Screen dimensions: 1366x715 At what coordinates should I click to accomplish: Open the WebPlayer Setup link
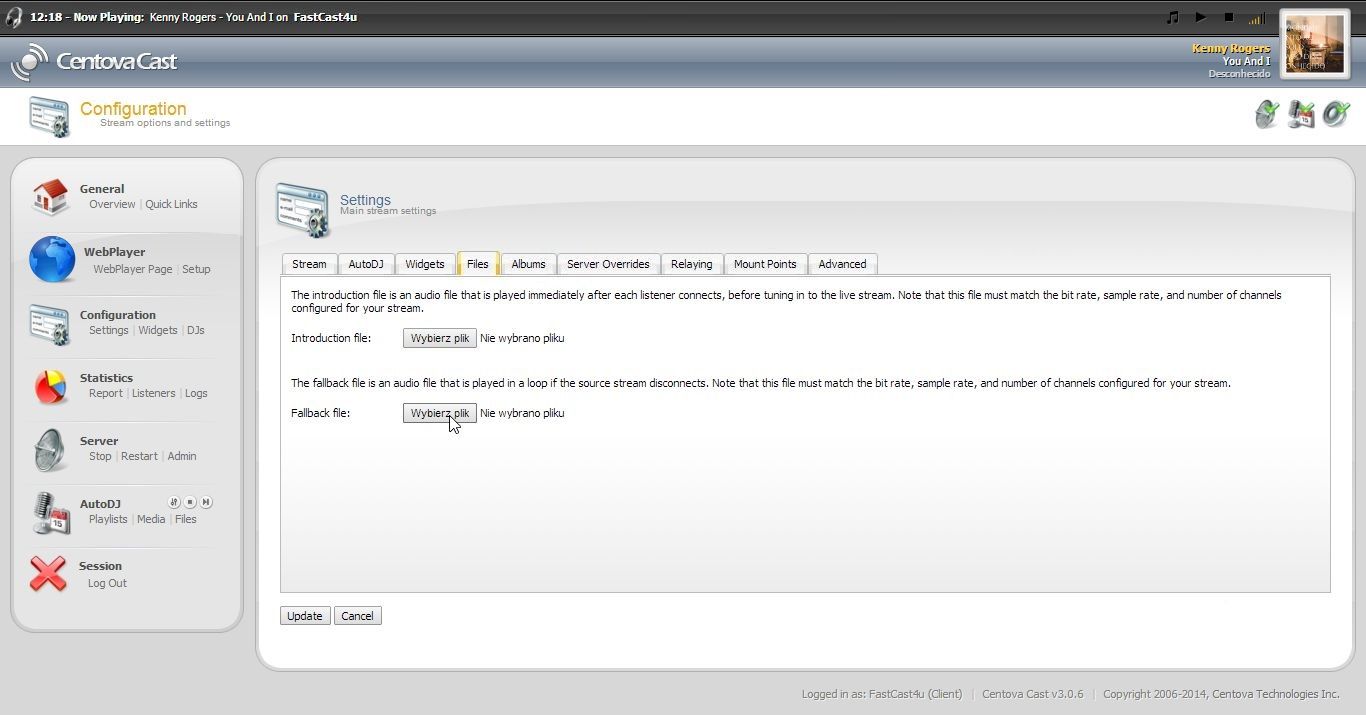coord(196,269)
